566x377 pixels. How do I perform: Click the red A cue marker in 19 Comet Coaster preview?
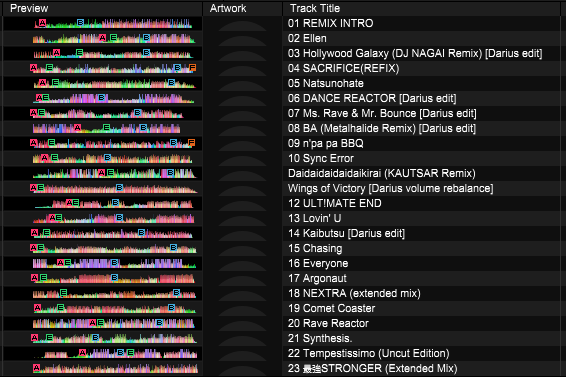click(x=38, y=308)
